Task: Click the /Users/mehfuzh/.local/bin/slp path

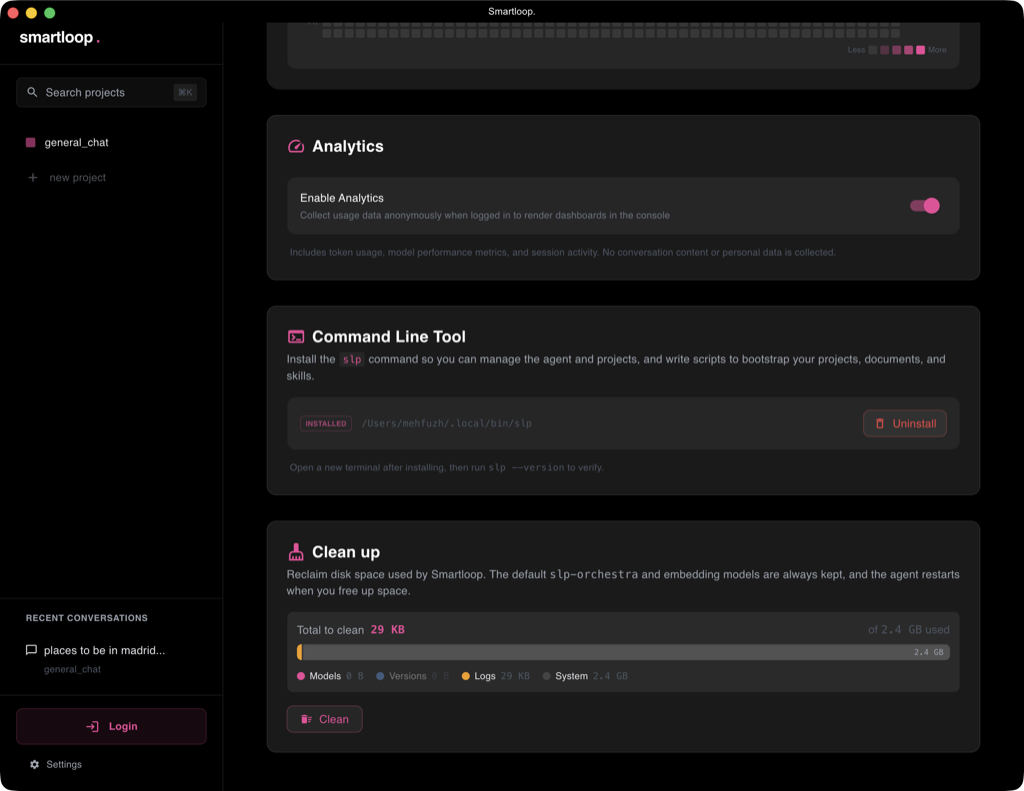Action: pyautogui.click(x=447, y=423)
